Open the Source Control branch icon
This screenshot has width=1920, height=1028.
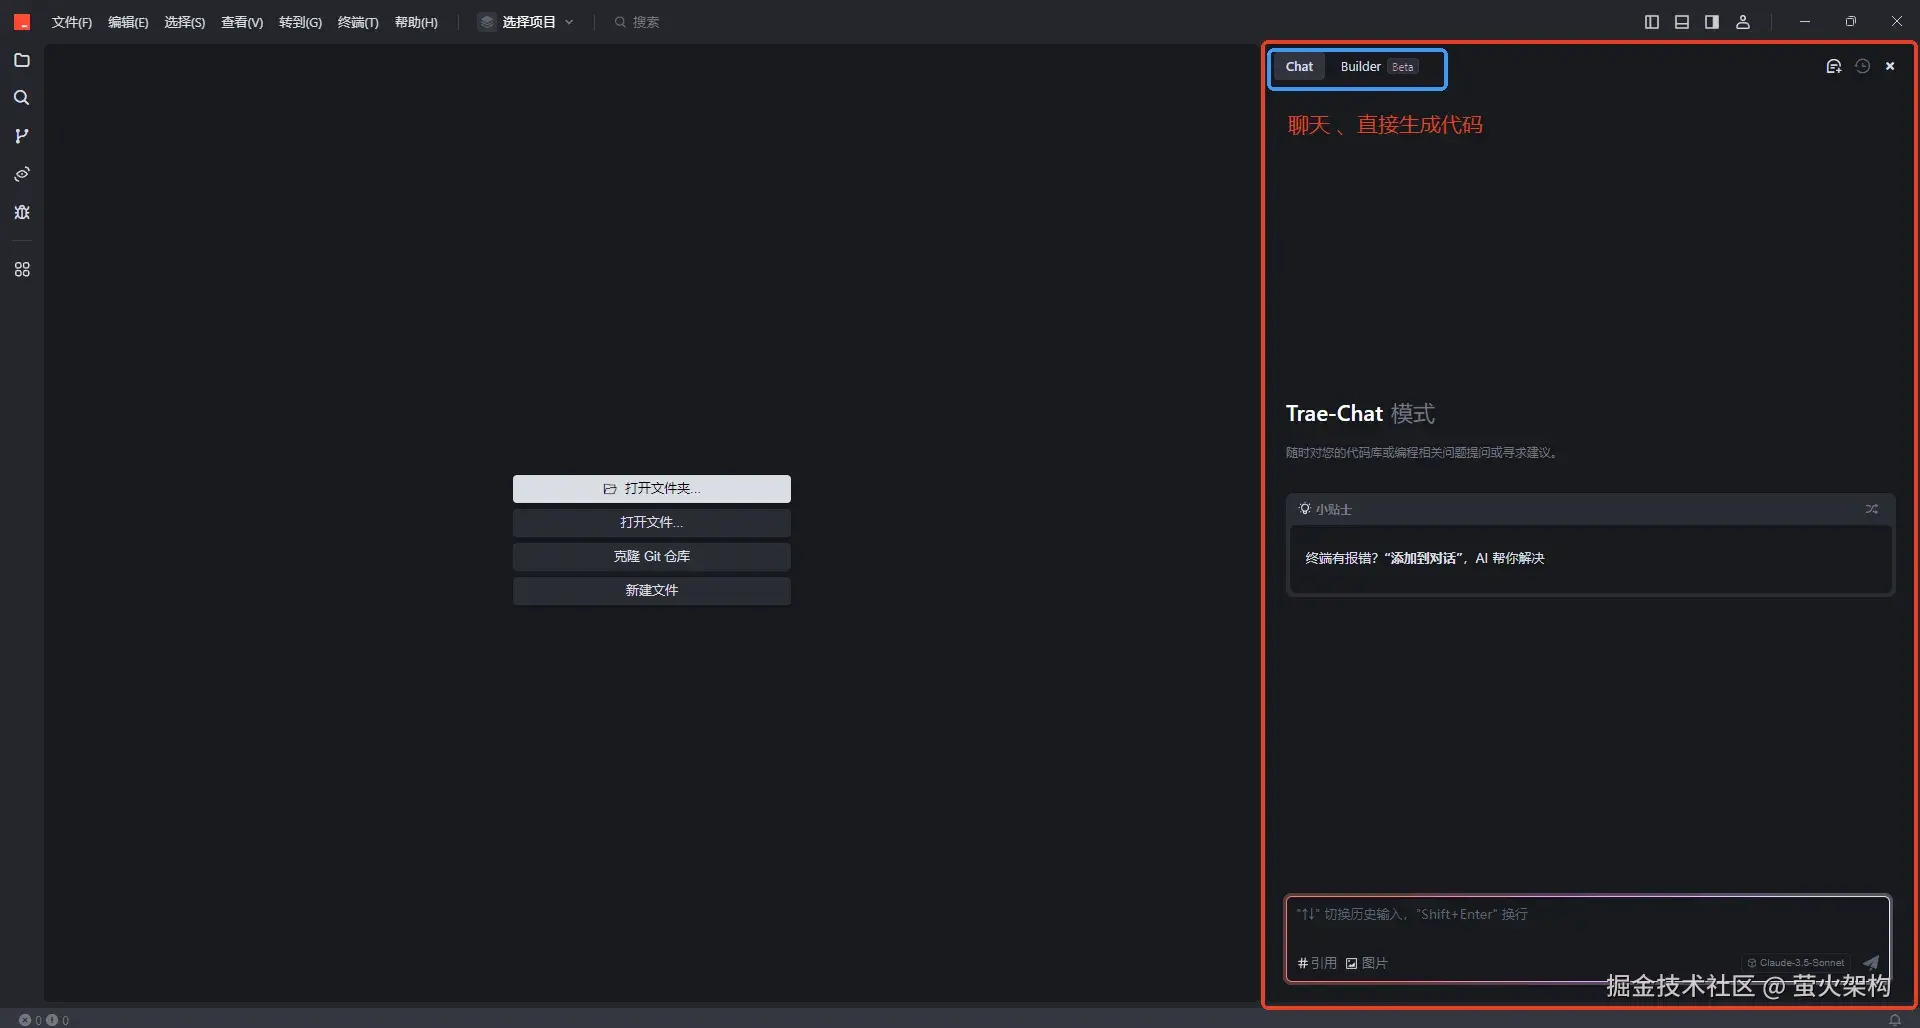coord(22,136)
